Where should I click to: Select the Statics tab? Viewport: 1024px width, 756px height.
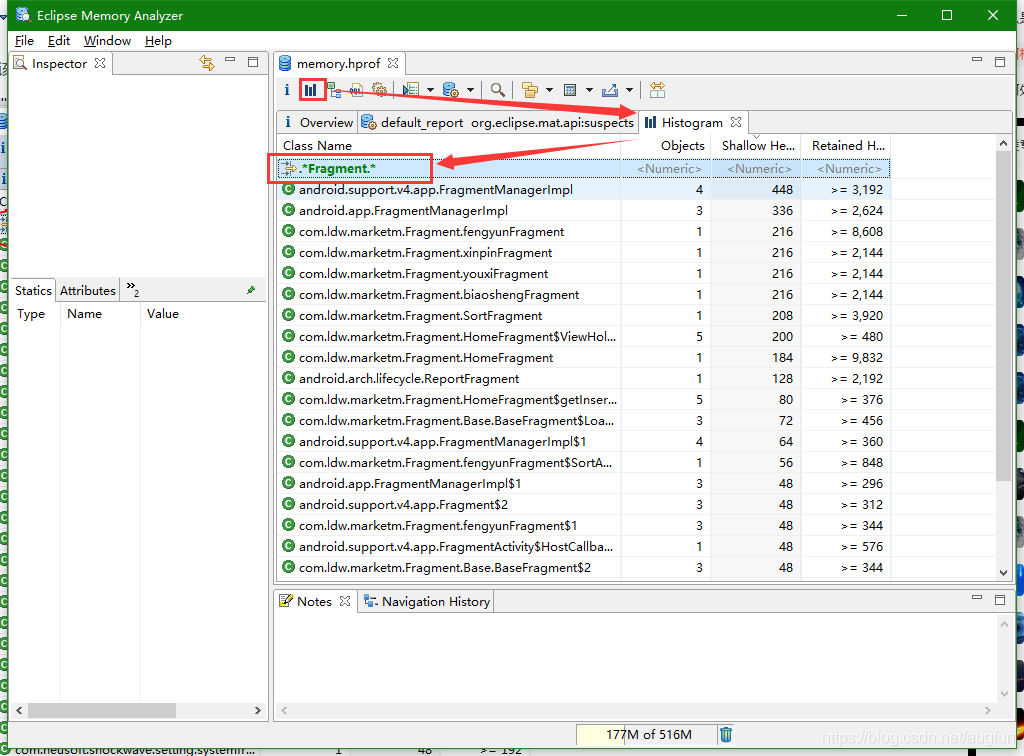tap(33, 291)
